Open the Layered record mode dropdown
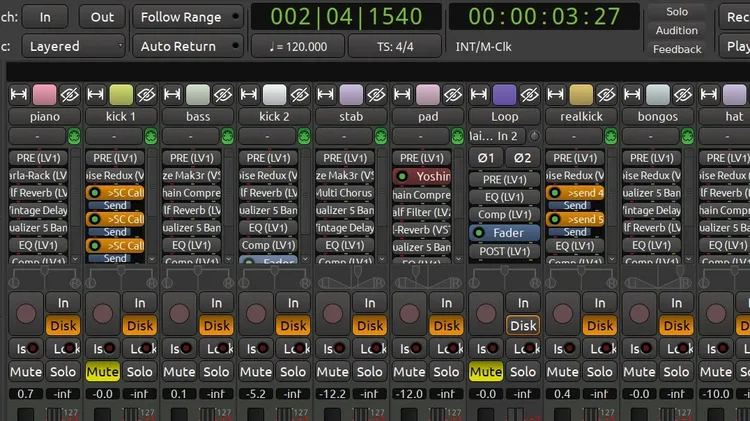Image resolution: width=750 pixels, height=421 pixels. click(75, 46)
